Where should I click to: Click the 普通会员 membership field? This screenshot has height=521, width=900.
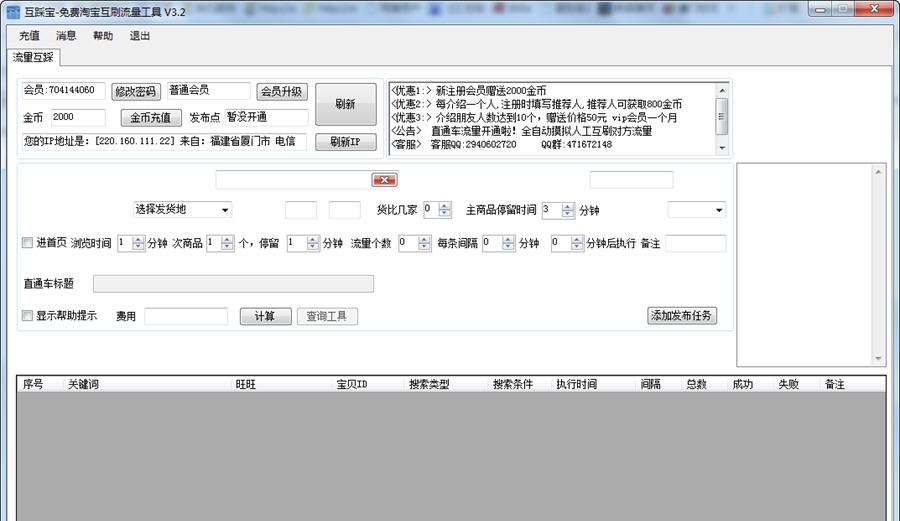[209, 90]
